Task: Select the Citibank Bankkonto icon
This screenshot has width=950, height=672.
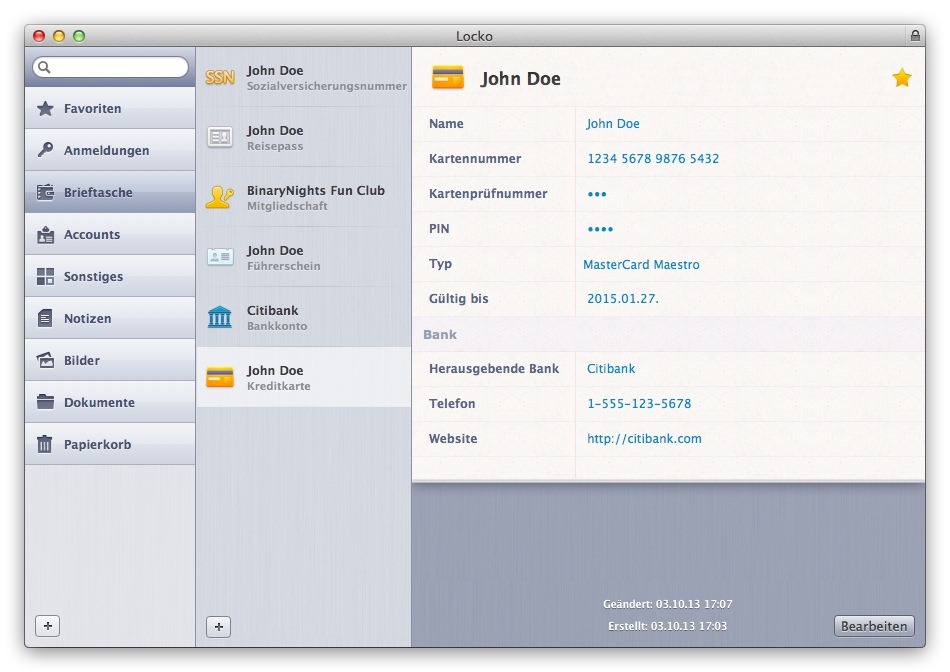Action: pos(220,317)
